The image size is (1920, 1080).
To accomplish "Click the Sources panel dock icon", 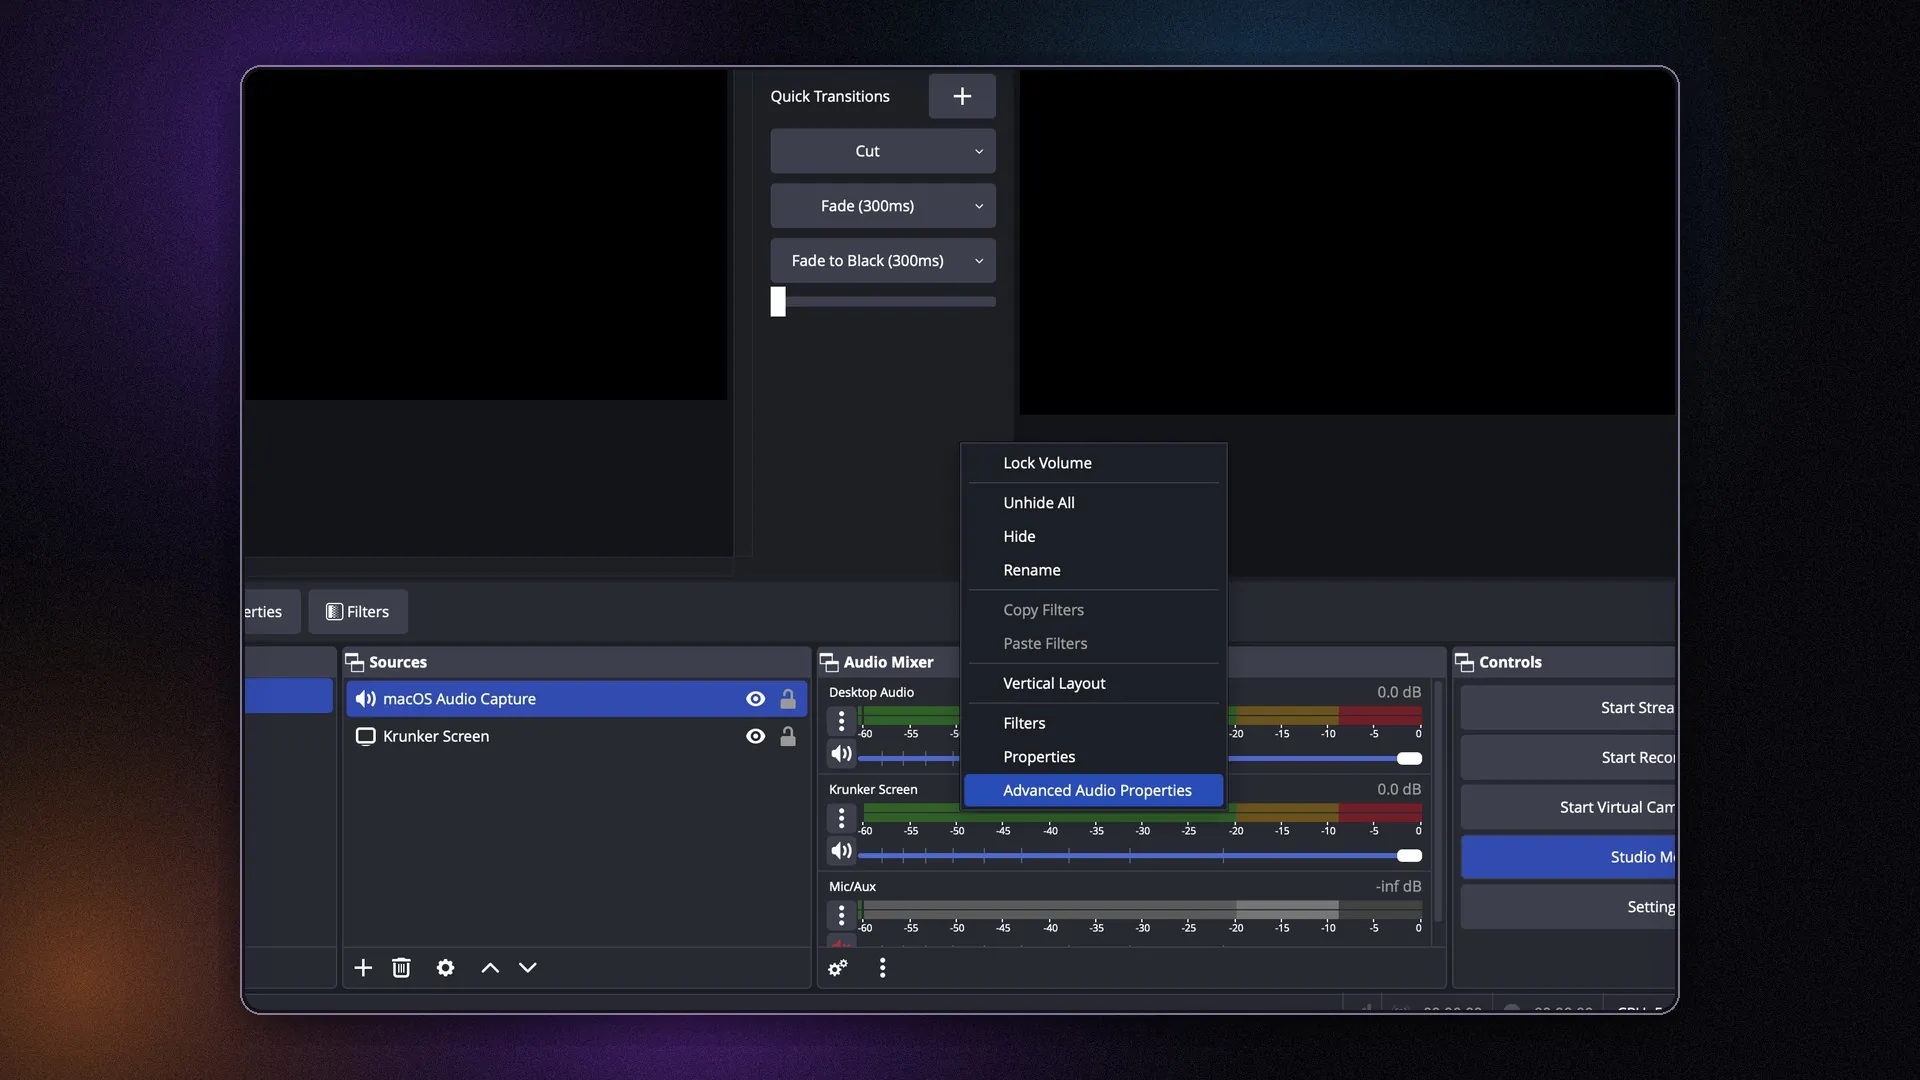I will tap(354, 663).
